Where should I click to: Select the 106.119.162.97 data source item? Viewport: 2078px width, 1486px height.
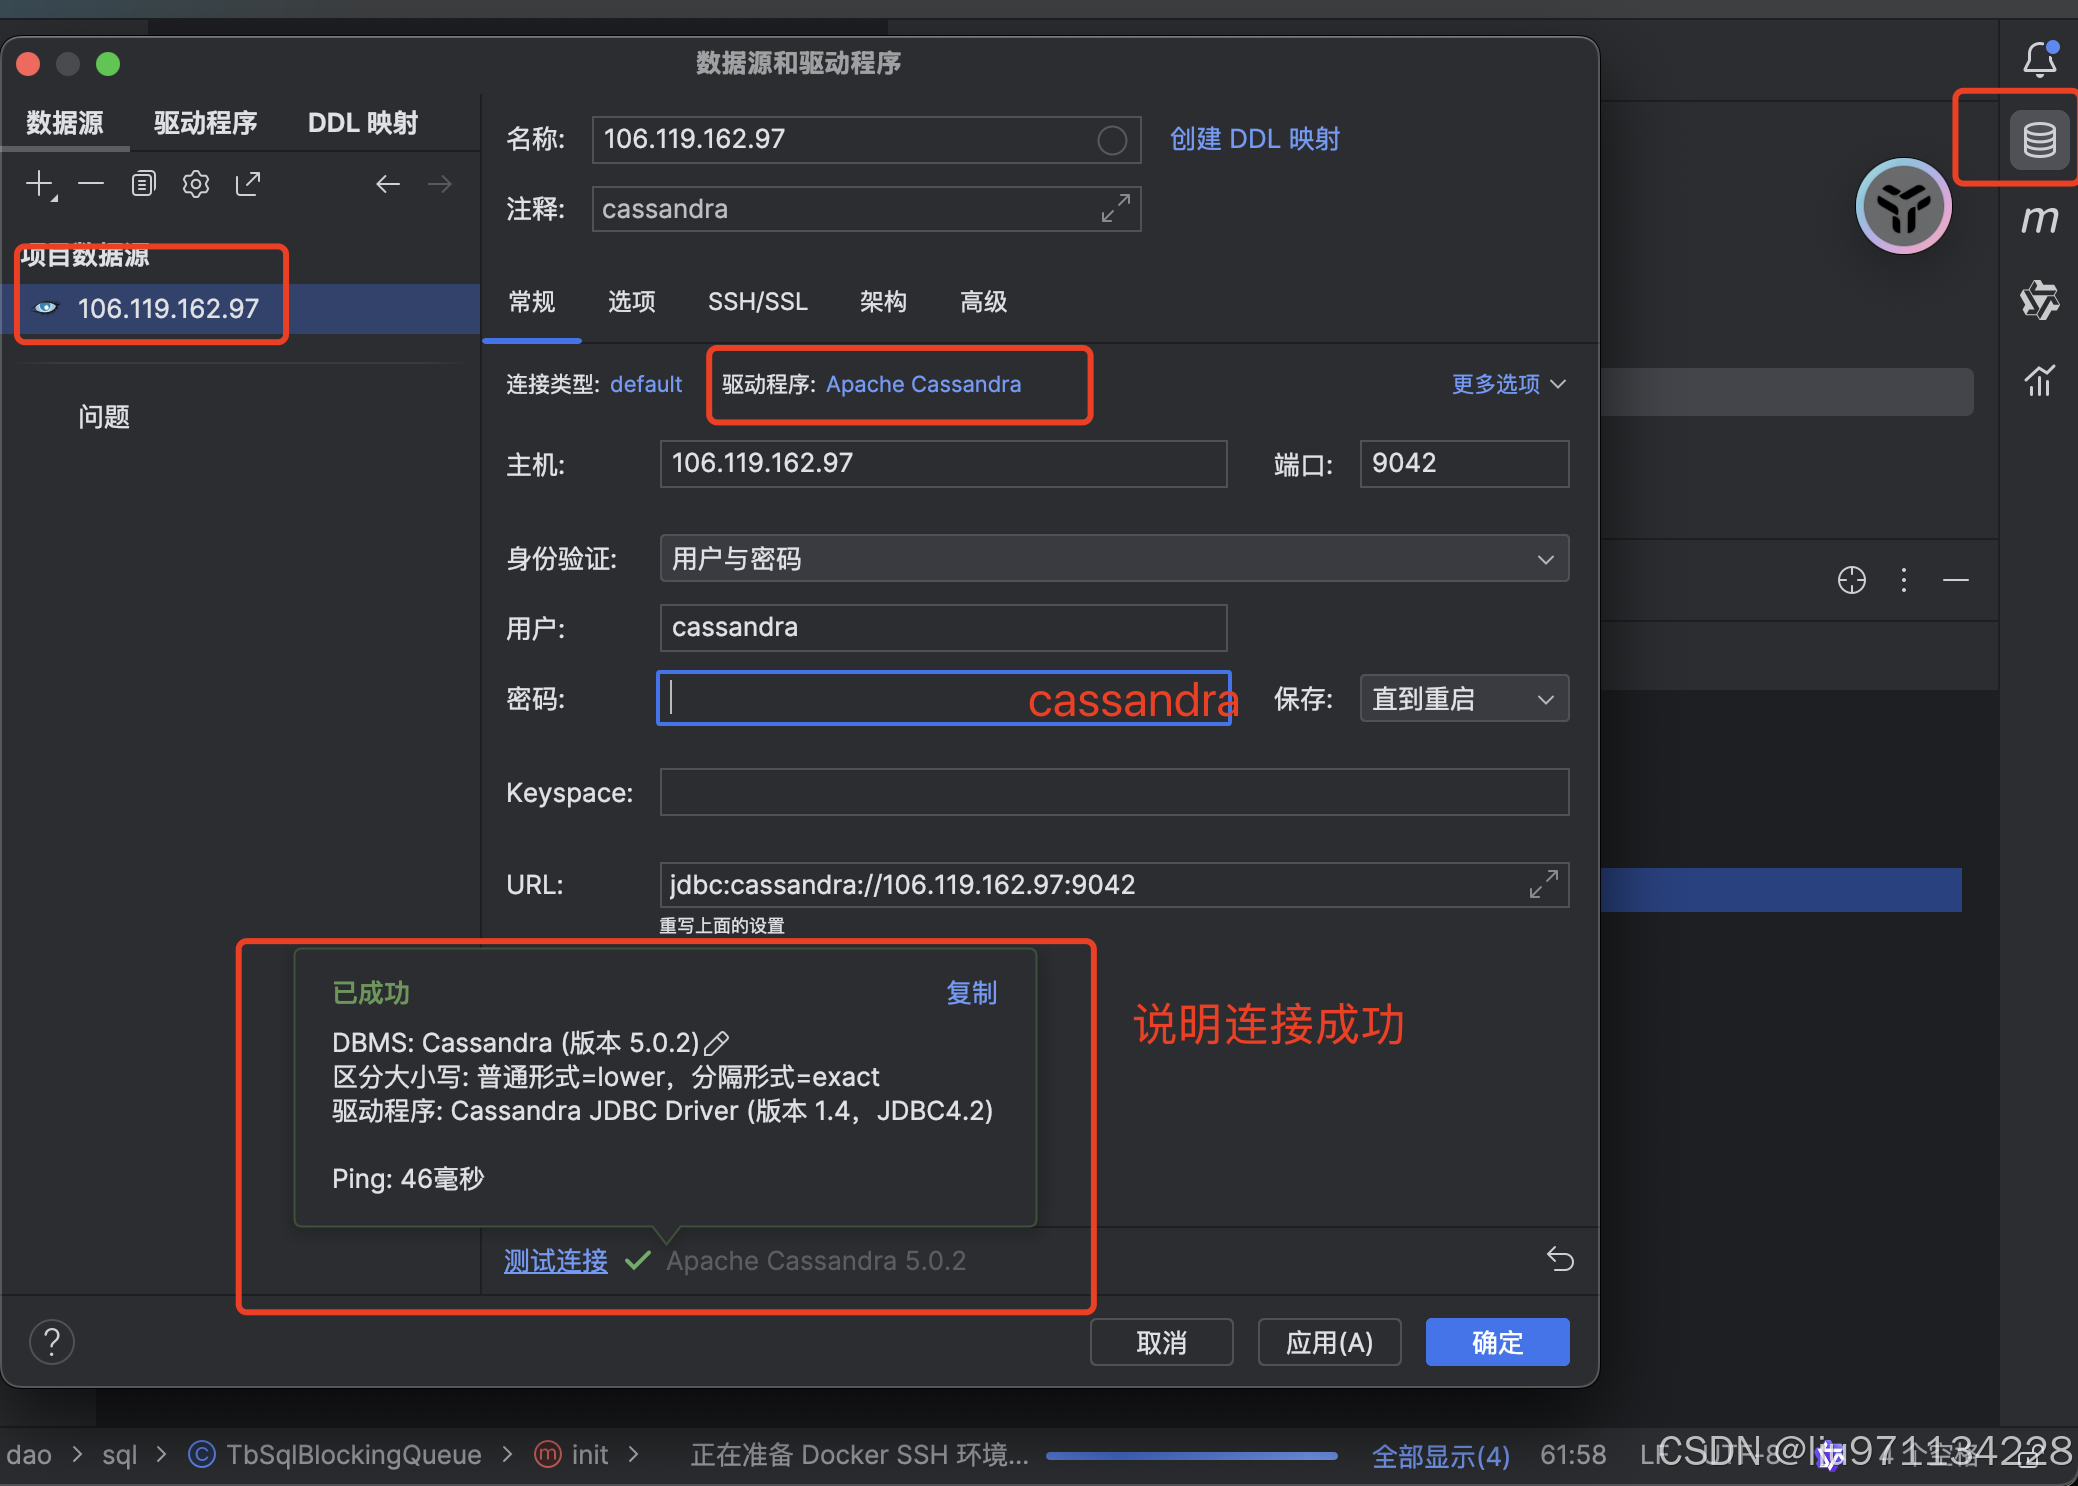pyautogui.click(x=168, y=309)
